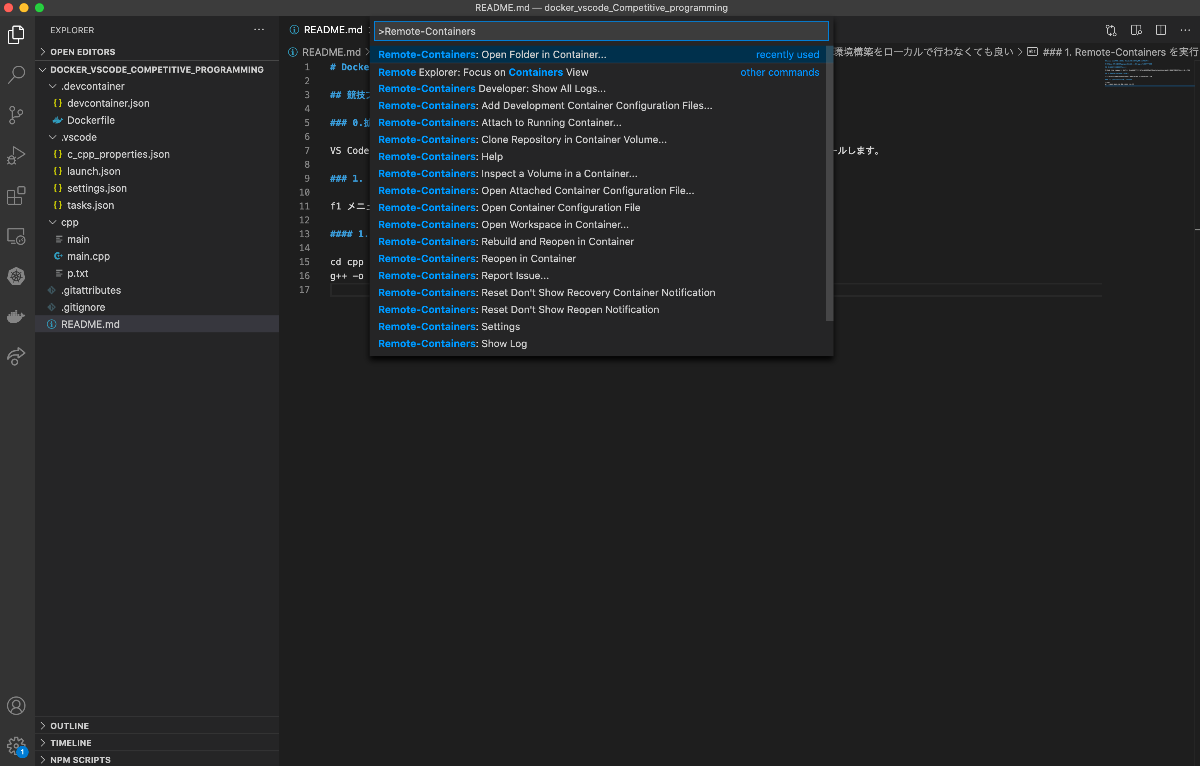Open the Live Share icon in the activity bar

click(x=16, y=356)
